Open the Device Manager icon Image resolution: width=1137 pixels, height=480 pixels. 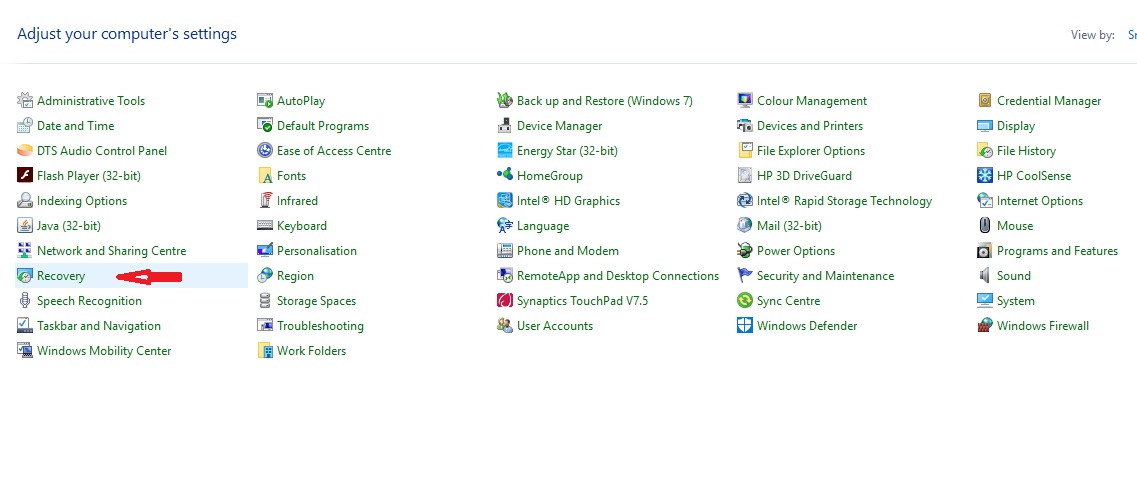[505, 125]
